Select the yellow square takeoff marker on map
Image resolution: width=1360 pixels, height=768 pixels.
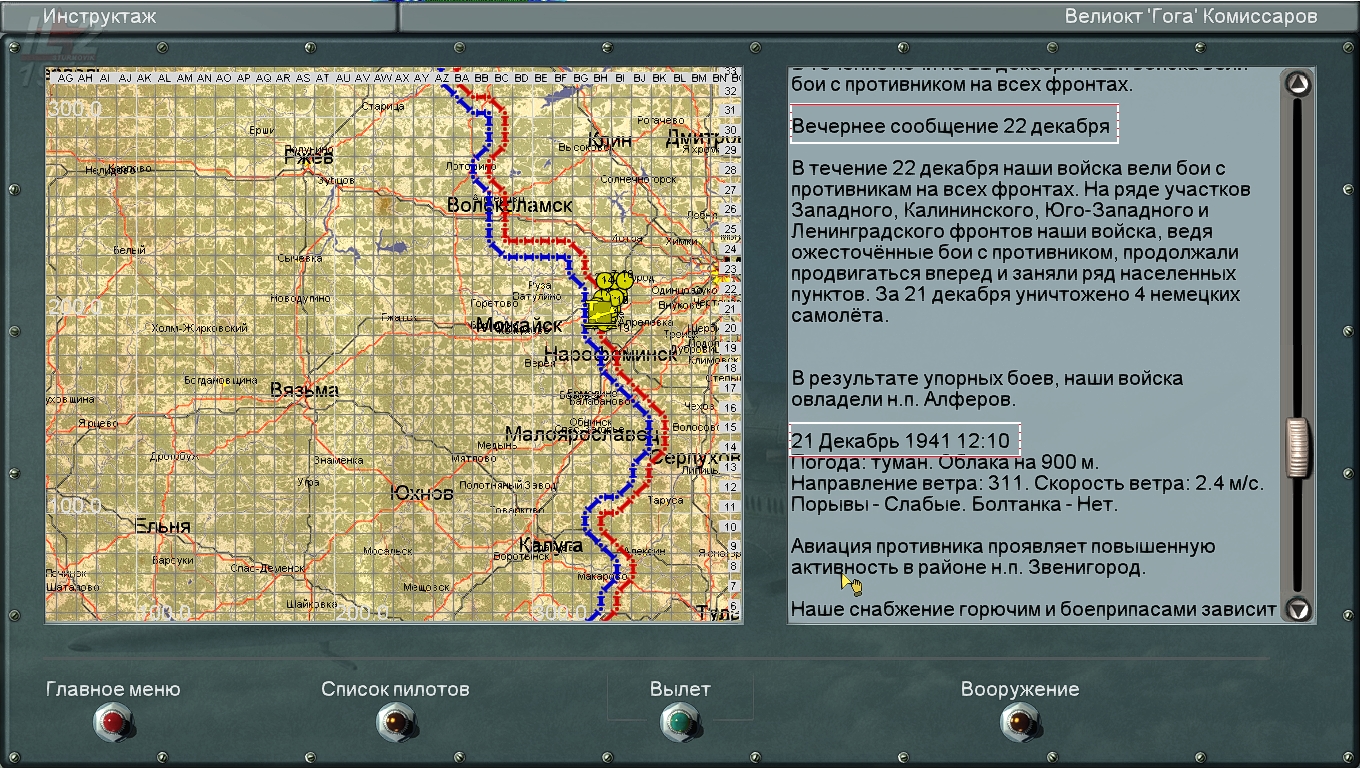coord(603,312)
